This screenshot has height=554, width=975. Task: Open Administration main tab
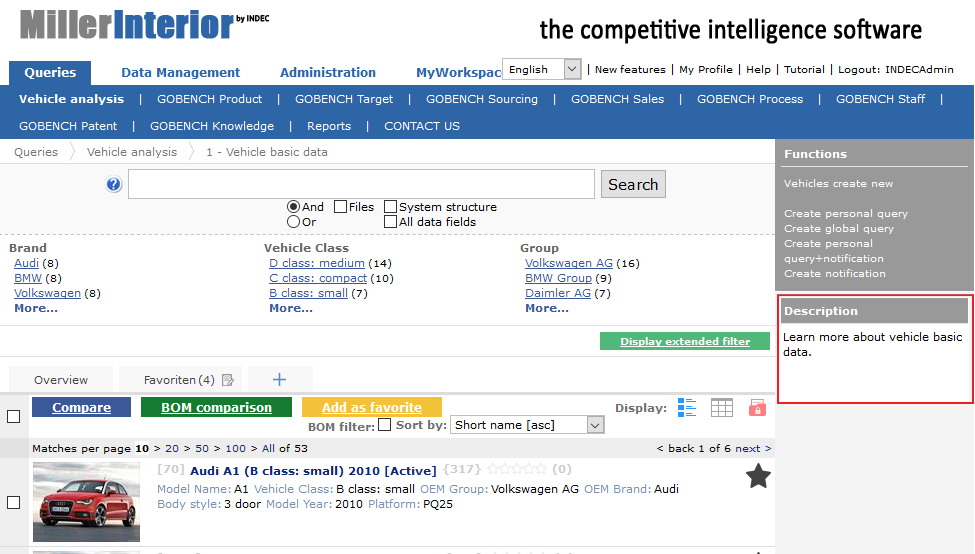(328, 73)
